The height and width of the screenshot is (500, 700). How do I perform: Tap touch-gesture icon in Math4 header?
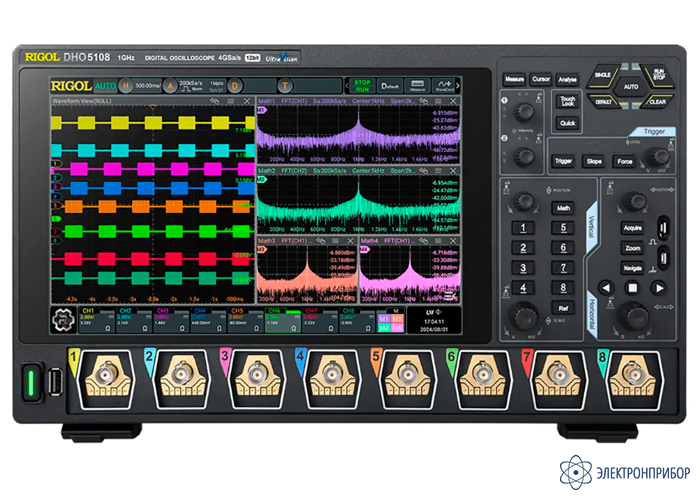[x=424, y=241]
